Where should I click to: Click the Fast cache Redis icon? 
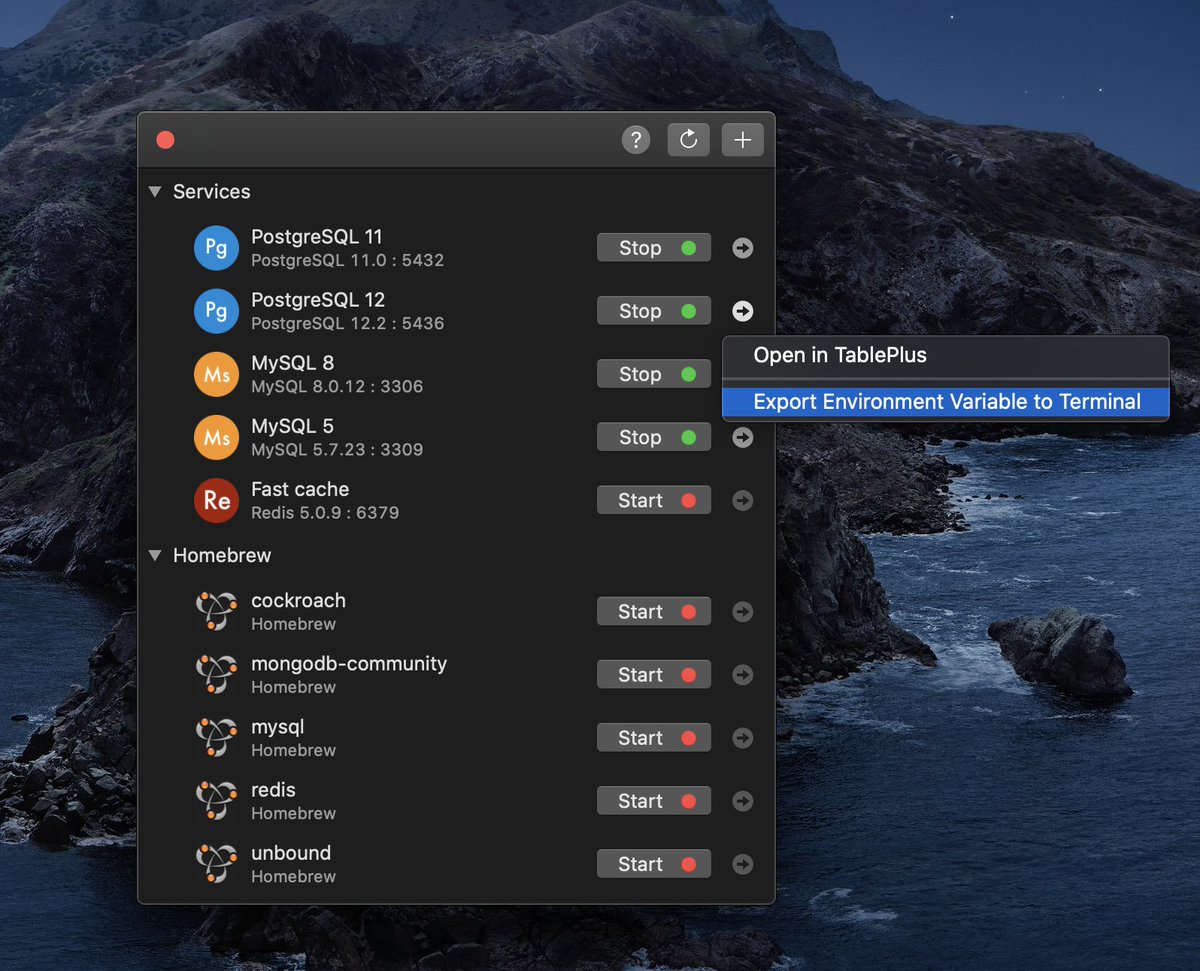[x=216, y=500]
